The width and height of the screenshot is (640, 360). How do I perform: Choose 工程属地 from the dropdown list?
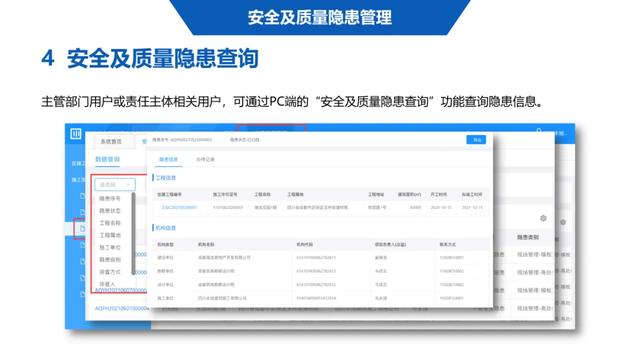pos(110,235)
